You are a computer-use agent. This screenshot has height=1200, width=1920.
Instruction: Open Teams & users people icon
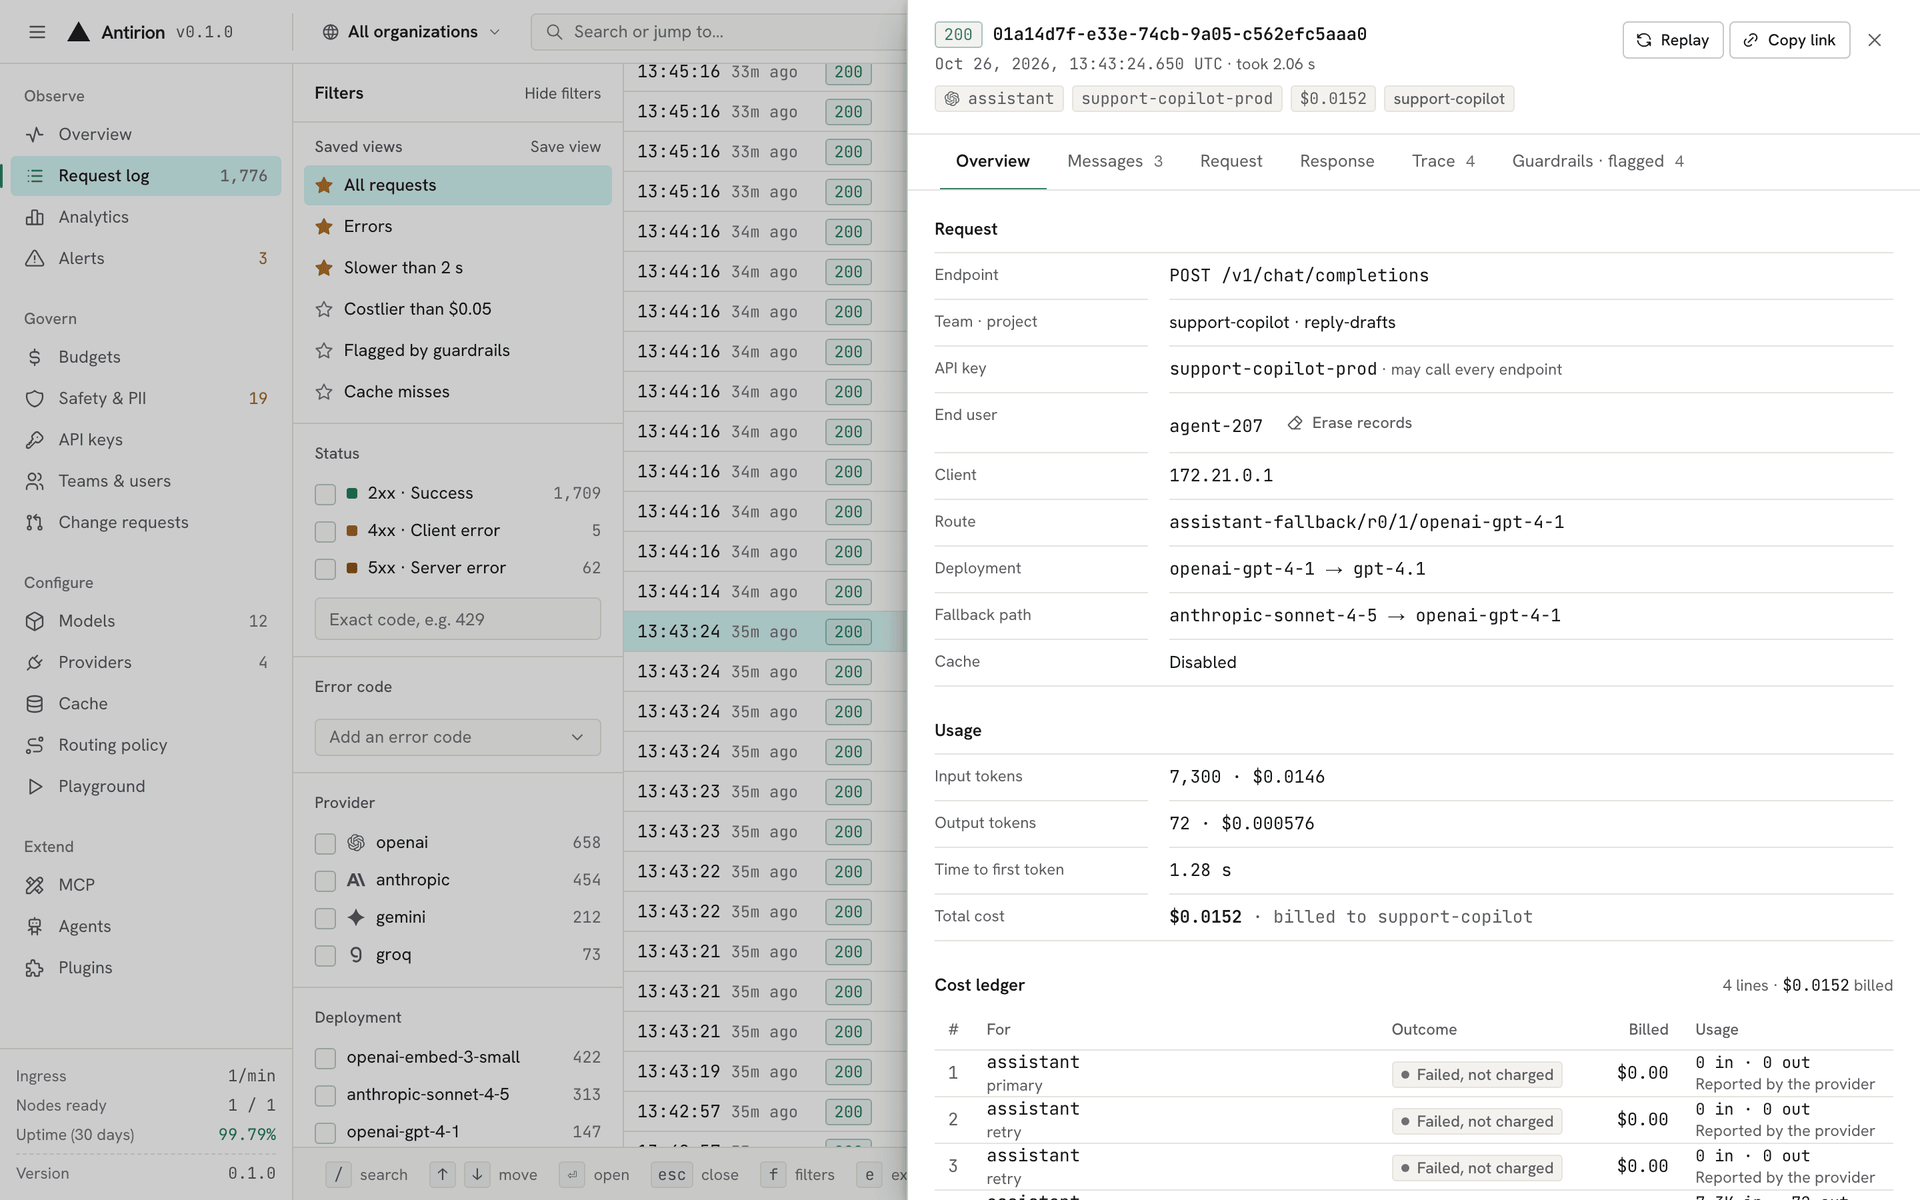coord(35,481)
